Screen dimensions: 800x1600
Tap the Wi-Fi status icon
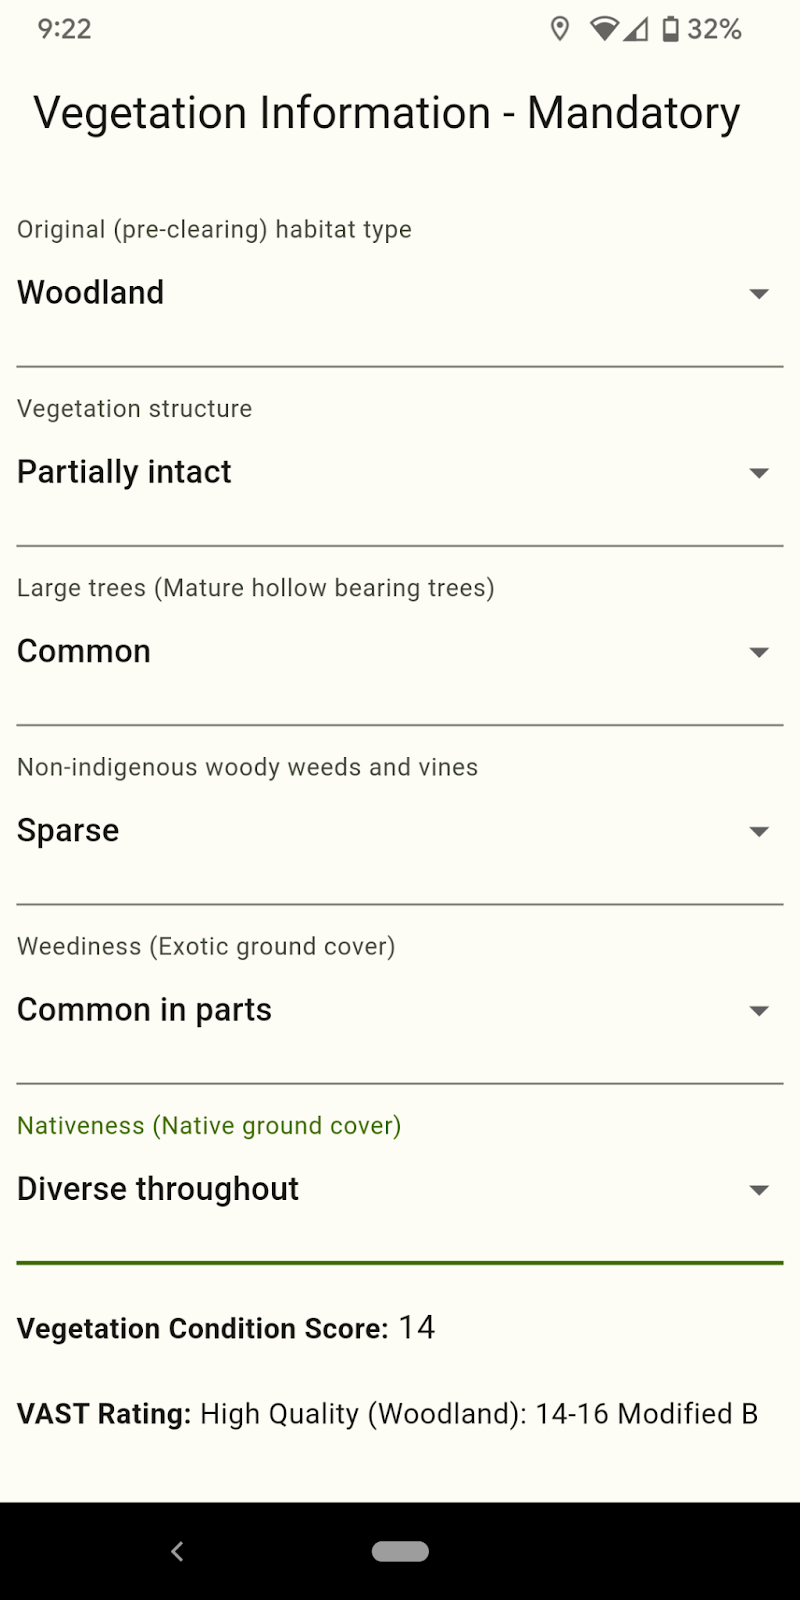coord(604,29)
